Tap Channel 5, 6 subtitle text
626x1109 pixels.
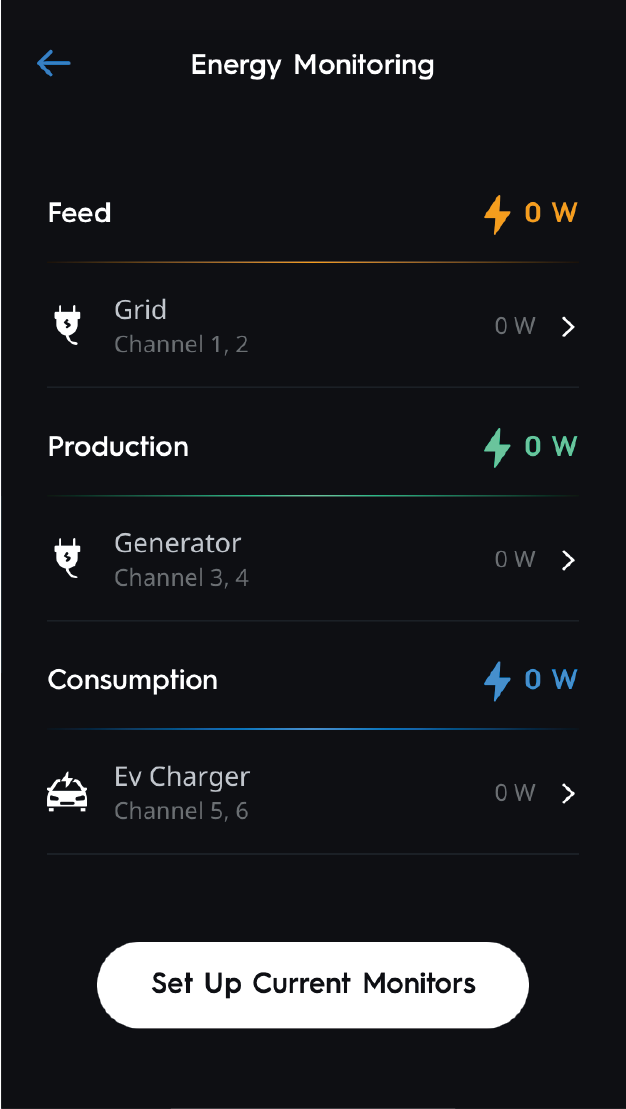pyautogui.click(x=181, y=811)
